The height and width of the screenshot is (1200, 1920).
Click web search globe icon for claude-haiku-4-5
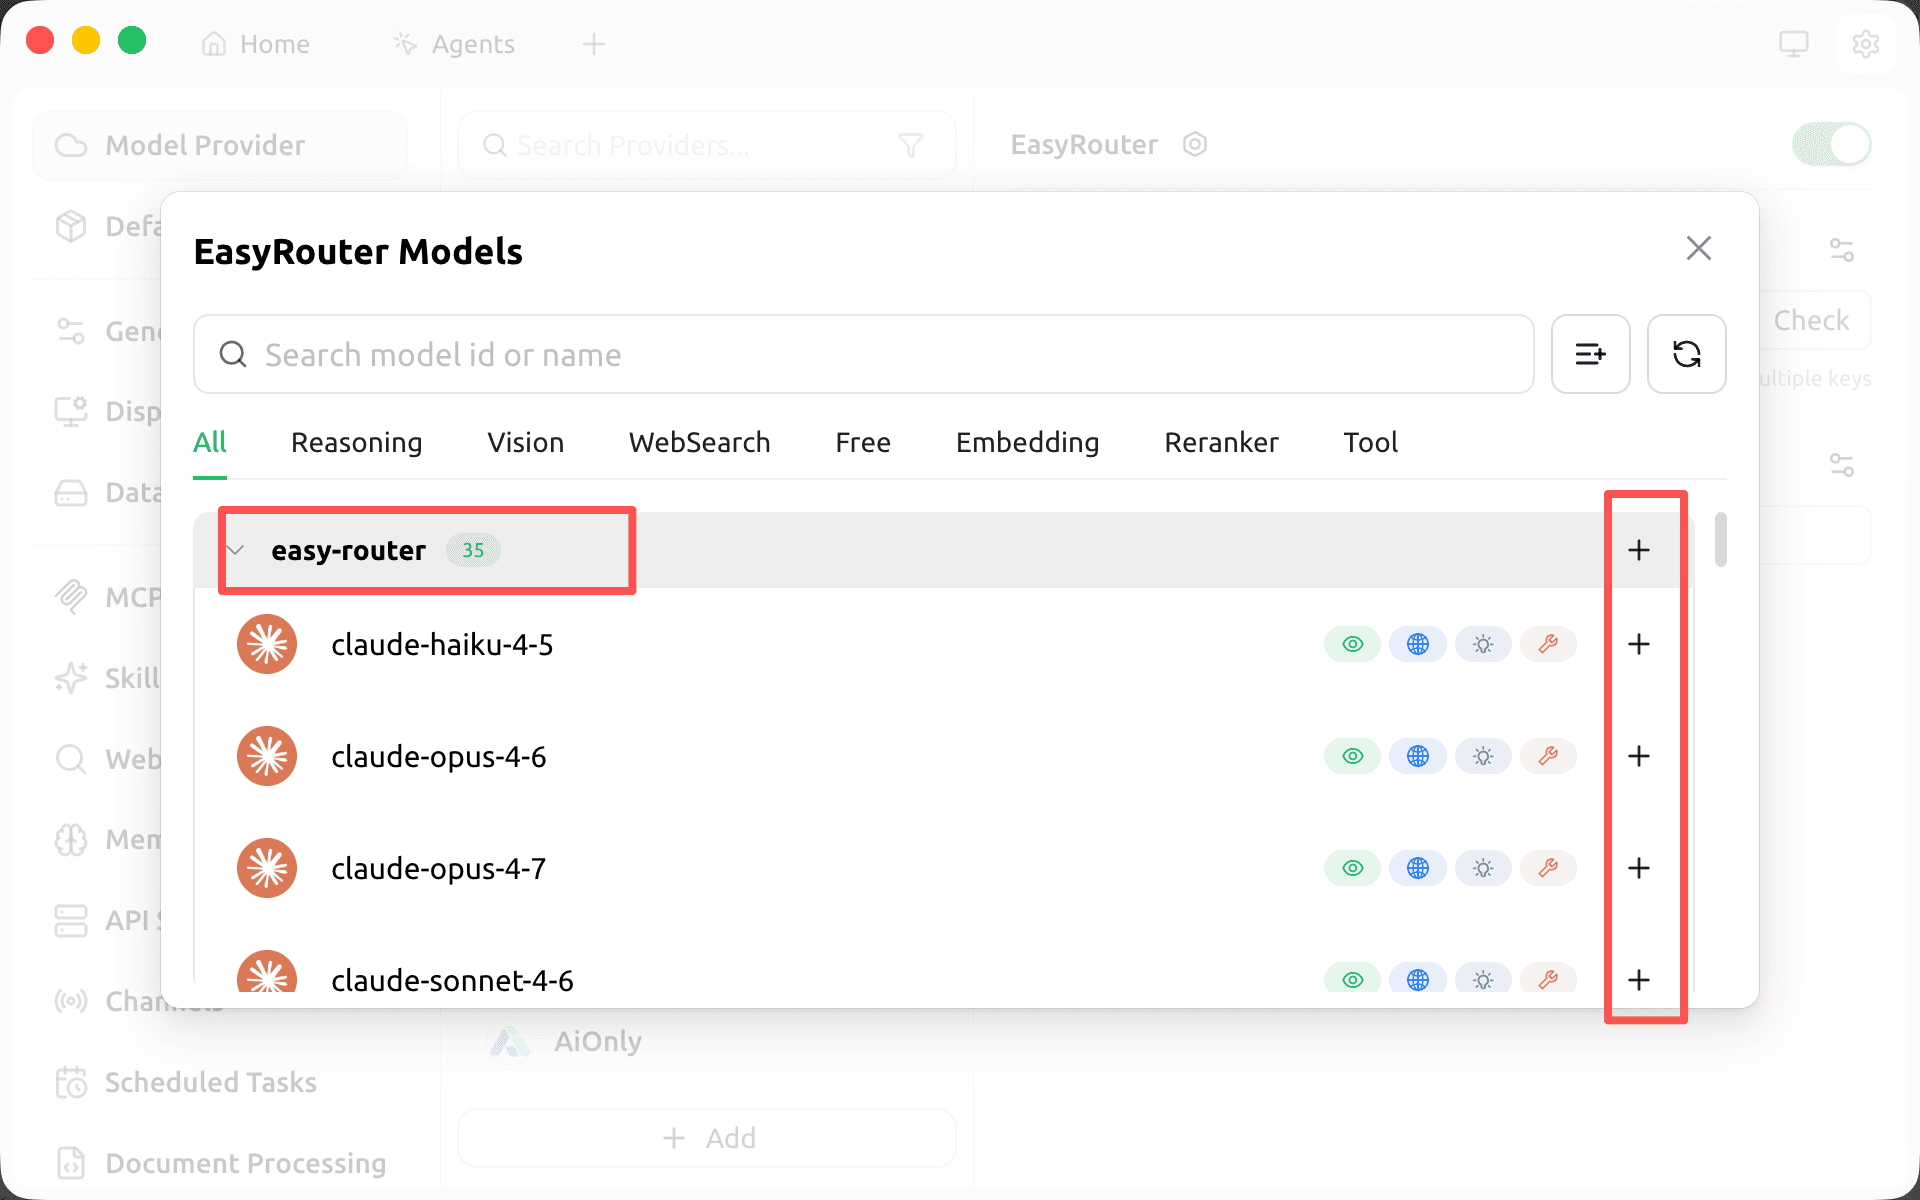point(1418,644)
